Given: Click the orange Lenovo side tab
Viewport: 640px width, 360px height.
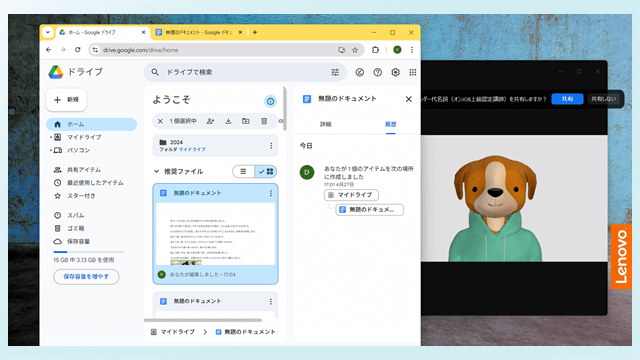Looking at the screenshot, I should coord(621,256).
